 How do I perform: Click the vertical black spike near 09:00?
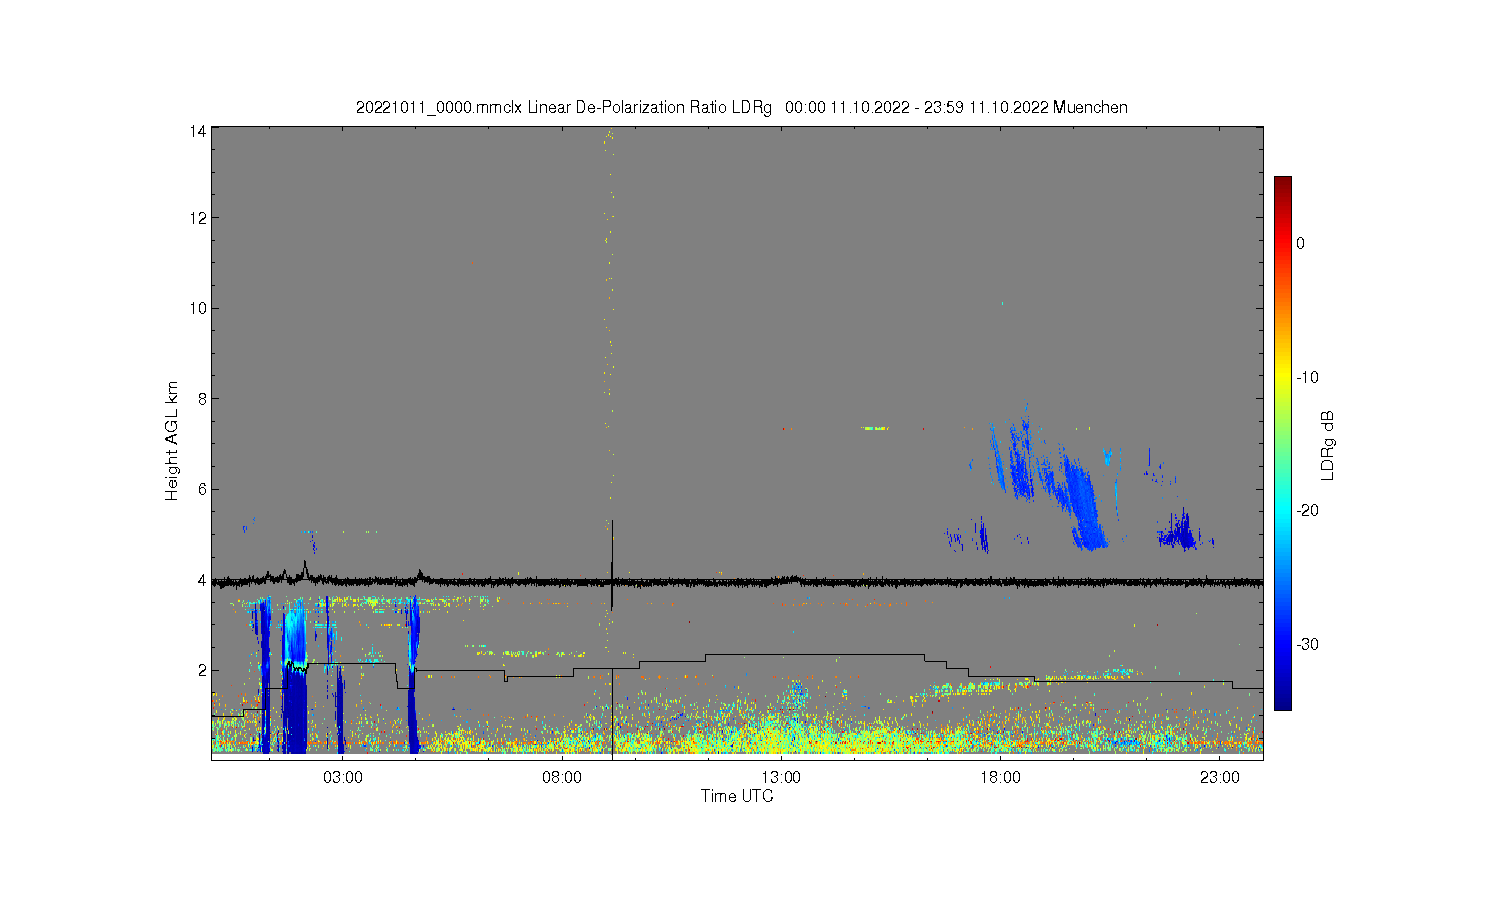tap(612, 565)
